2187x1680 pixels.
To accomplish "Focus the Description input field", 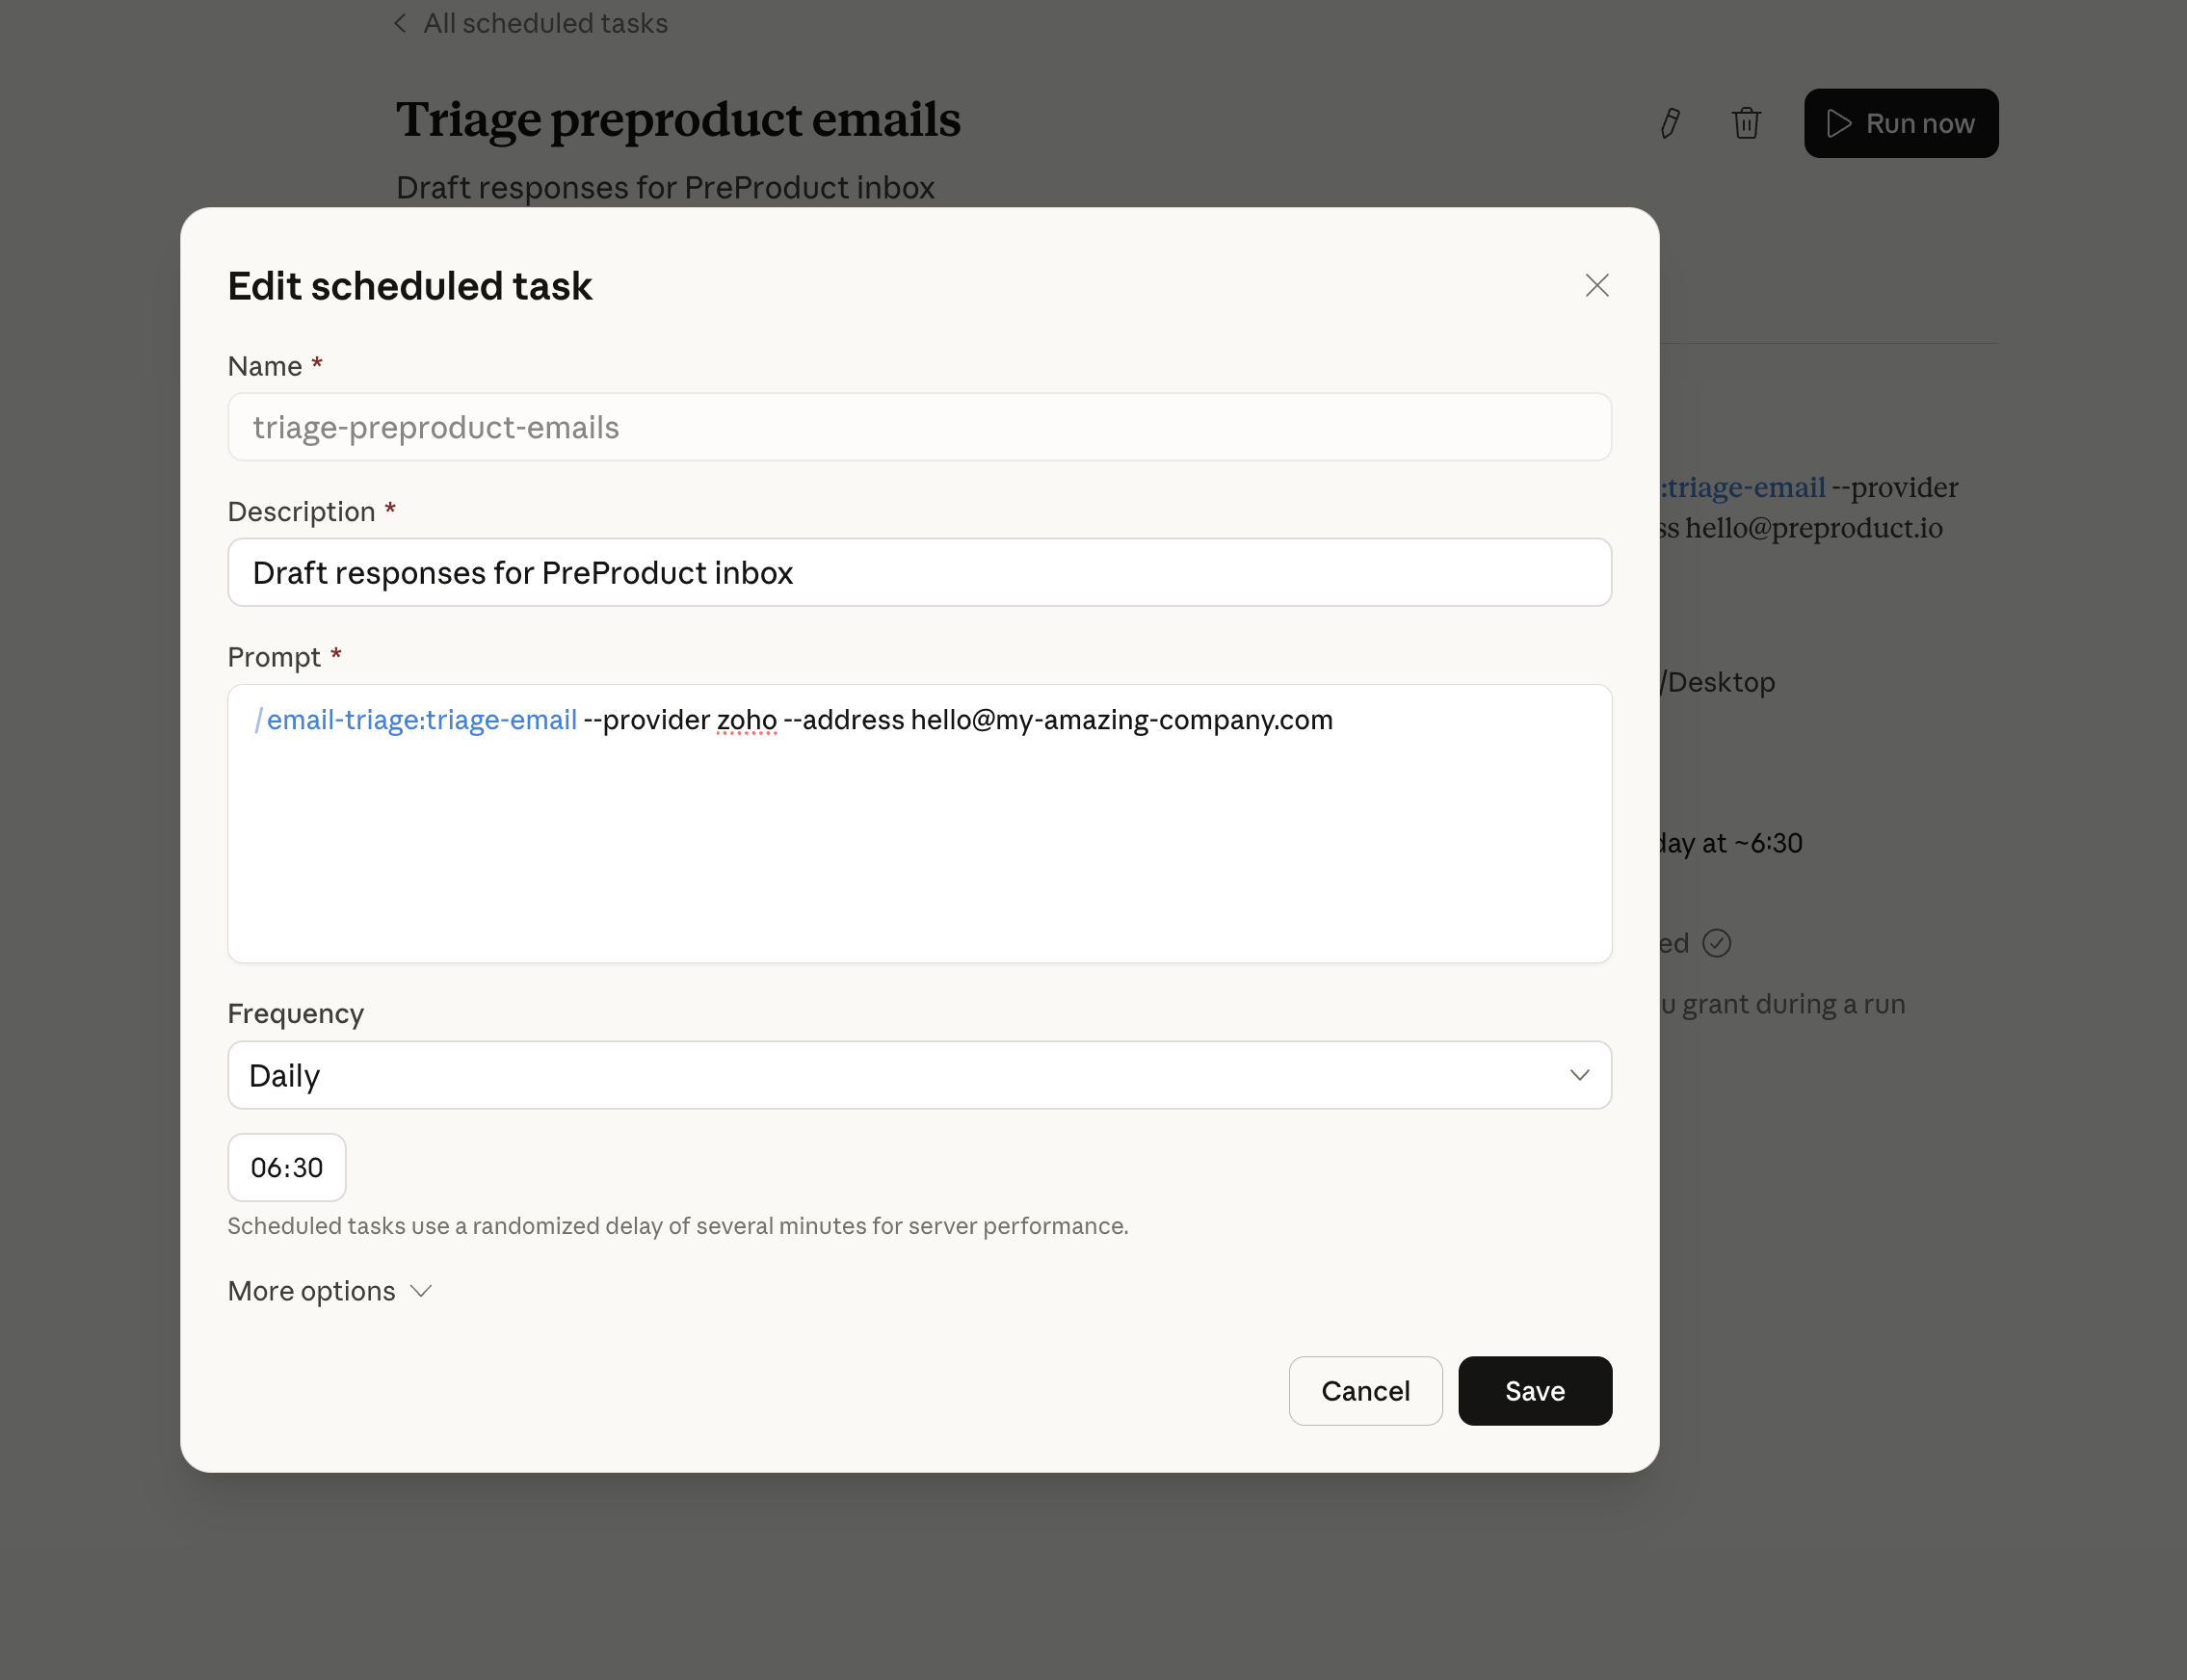I will tap(918, 572).
